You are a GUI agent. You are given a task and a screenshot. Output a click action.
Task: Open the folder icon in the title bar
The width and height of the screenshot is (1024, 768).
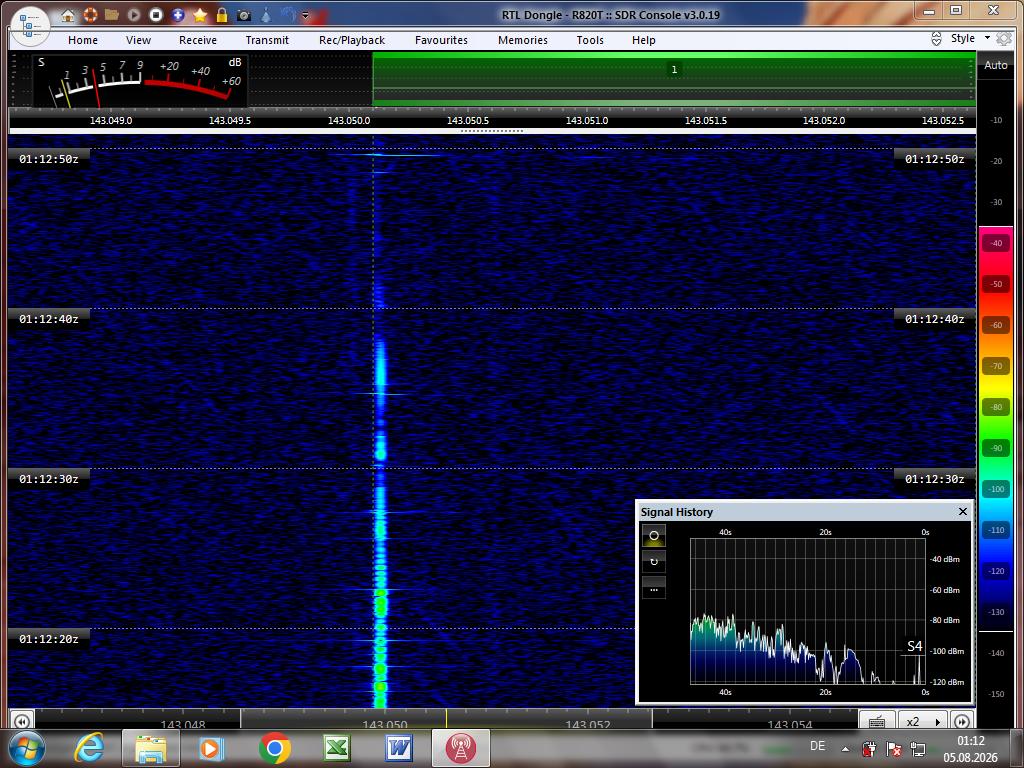[112, 14]
